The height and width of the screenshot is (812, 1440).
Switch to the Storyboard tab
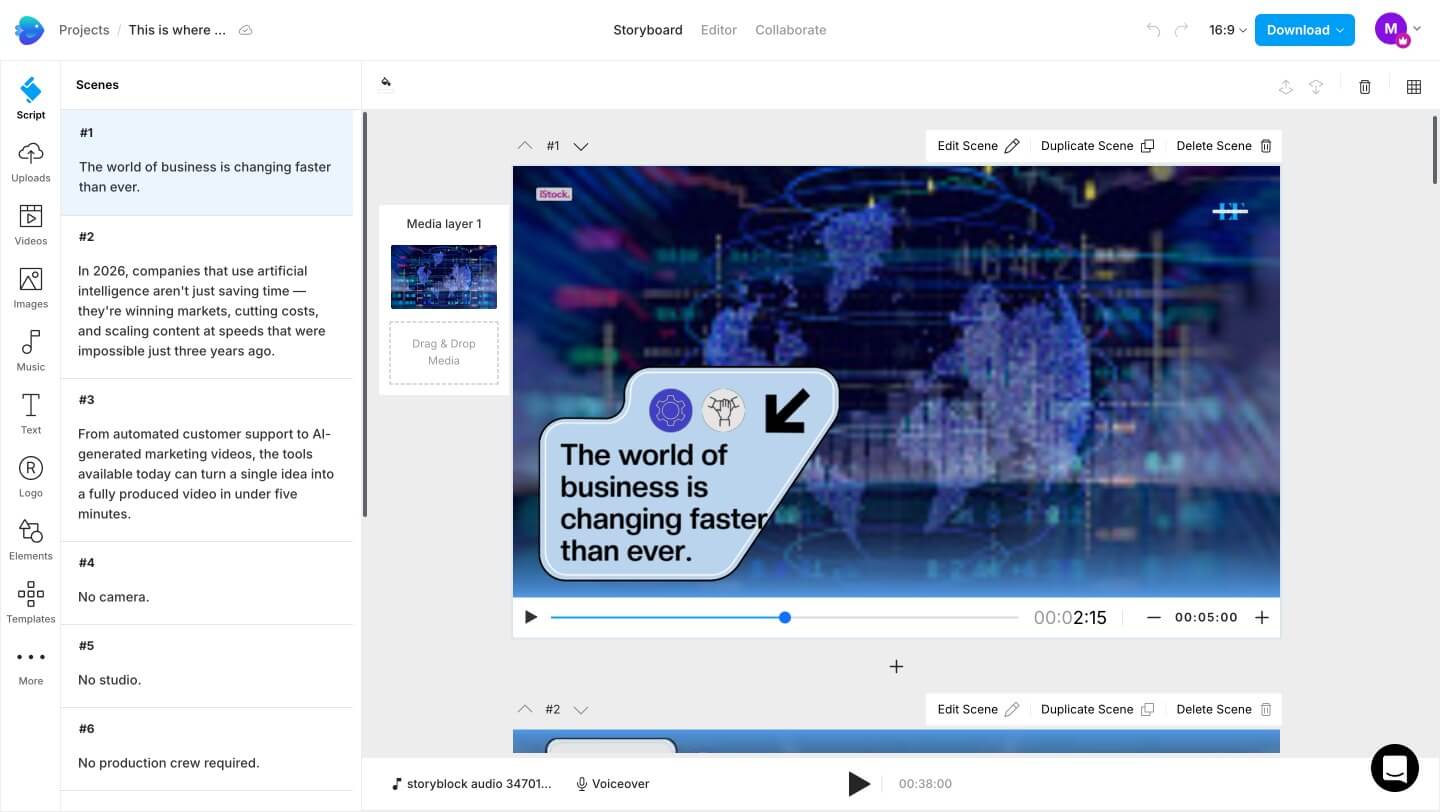648,30
